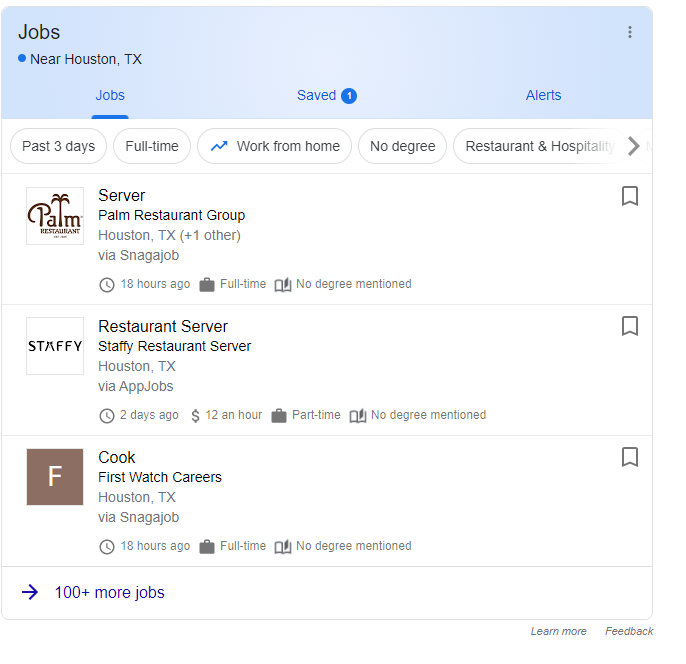Click the Staffy company logo
Viewport: 686px width, 664px height.
click(x=55, y=346)
